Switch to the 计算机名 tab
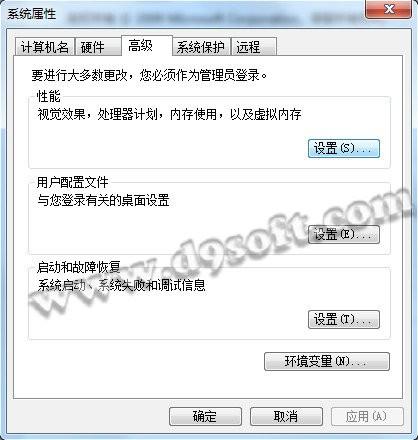 point(45,47)
